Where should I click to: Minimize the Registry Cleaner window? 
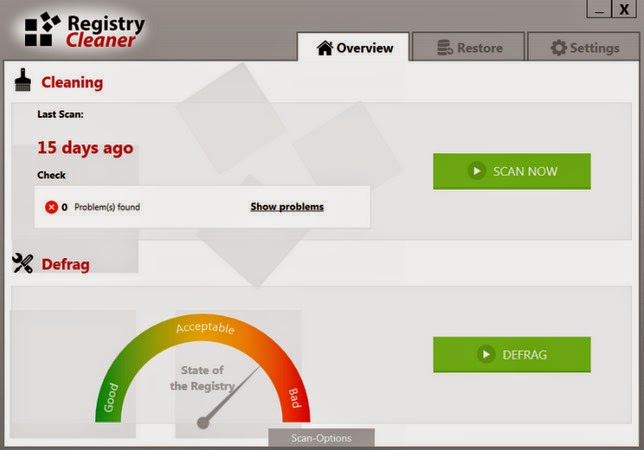click(x=599, y=9)
